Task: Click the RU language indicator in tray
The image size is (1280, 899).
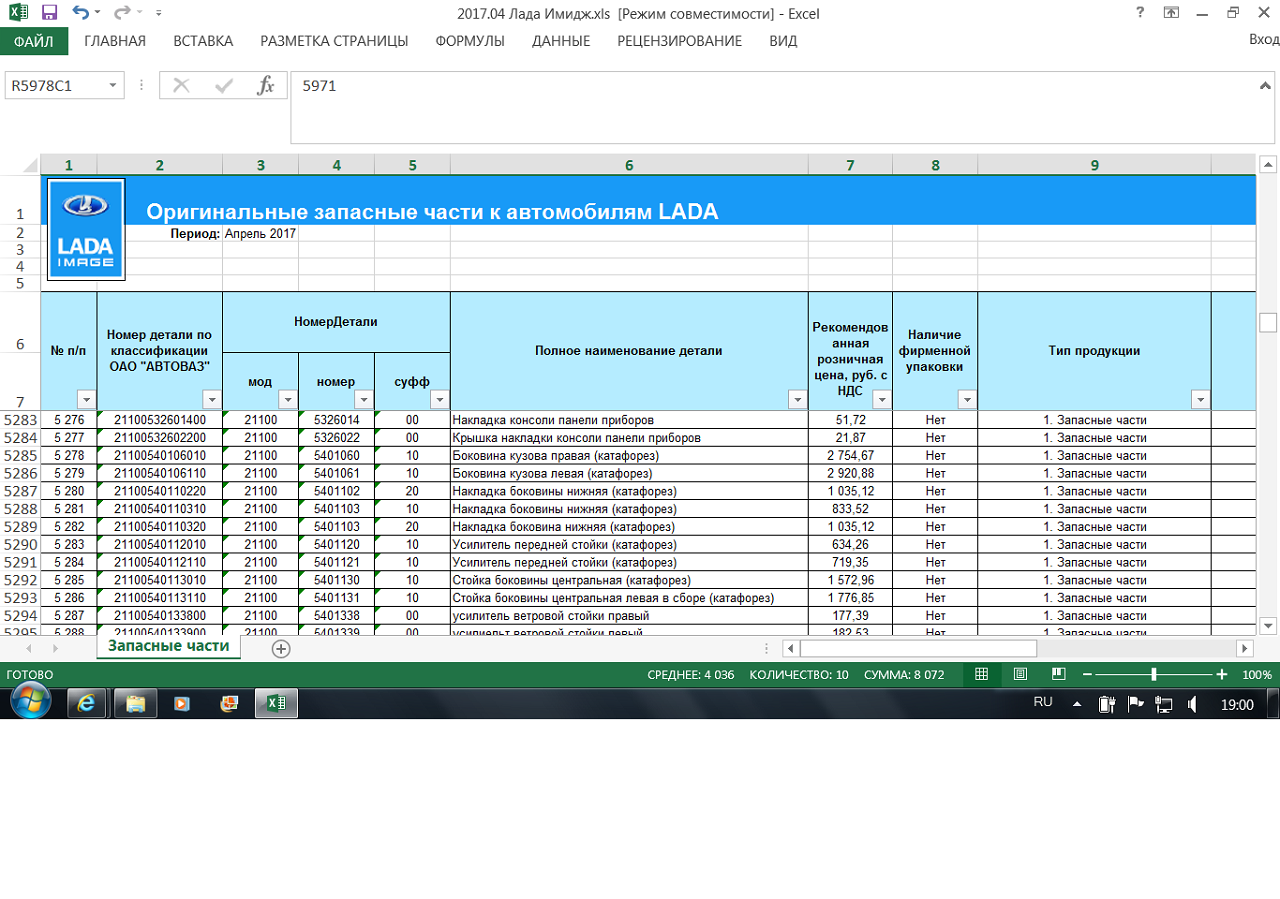Action: 1043,702
